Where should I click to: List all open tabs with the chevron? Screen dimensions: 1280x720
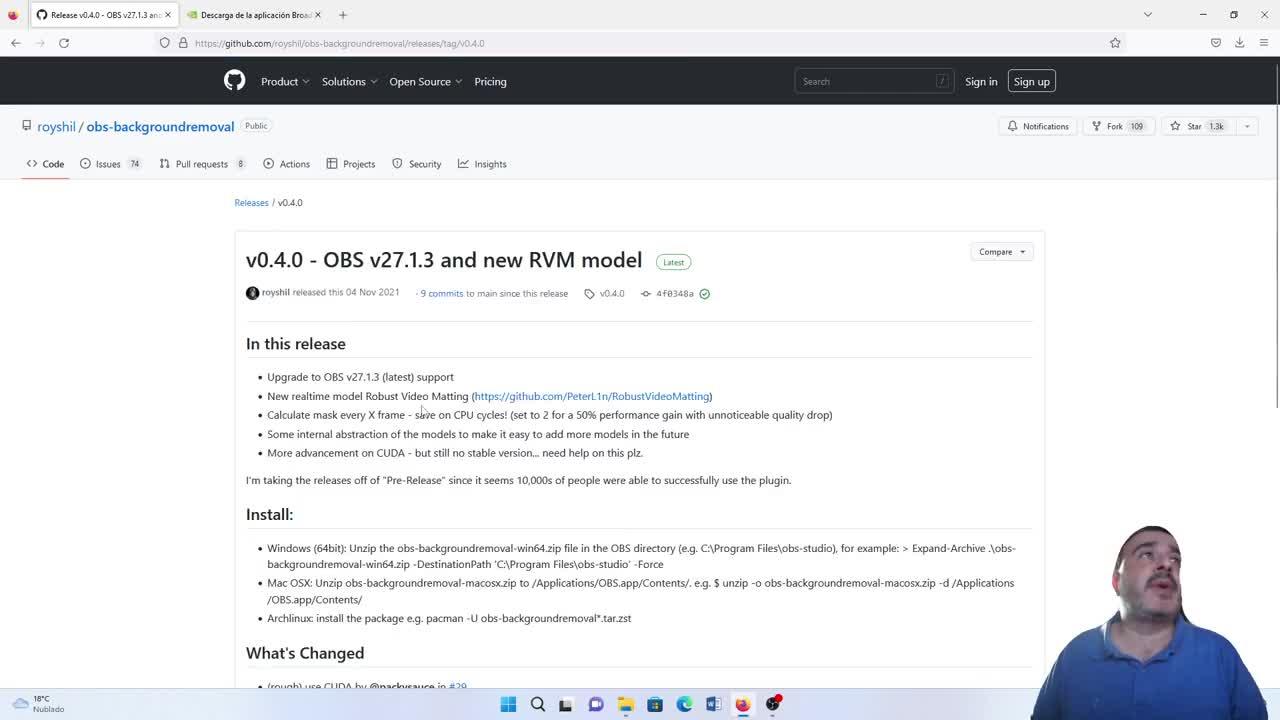[x=1148, y=15]
